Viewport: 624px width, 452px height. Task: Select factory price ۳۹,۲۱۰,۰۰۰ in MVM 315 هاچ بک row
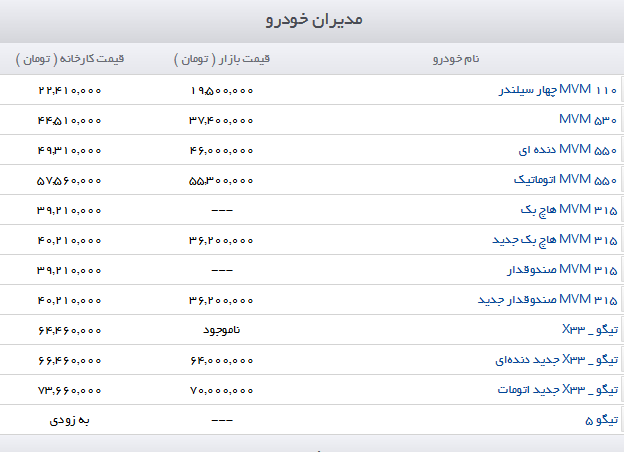(x=69, y=210)
